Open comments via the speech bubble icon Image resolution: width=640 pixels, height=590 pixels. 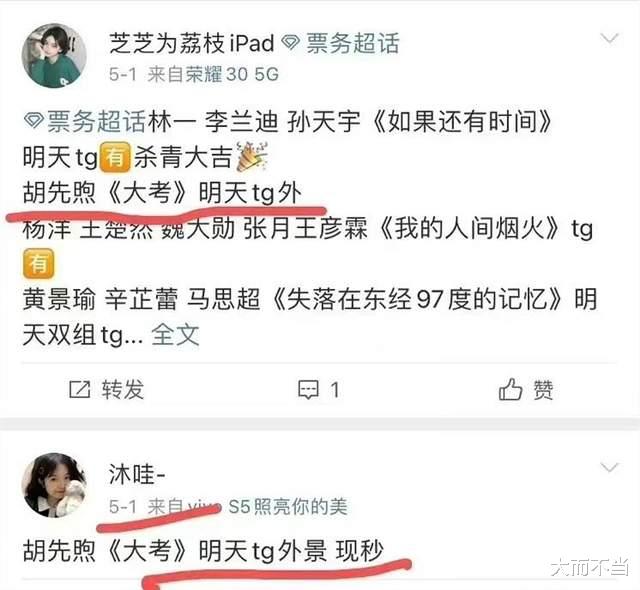308,390
